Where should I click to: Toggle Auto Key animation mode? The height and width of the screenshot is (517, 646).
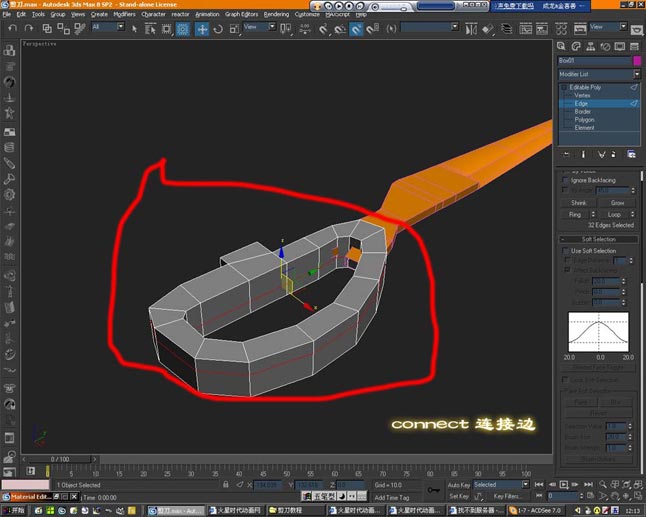[x=459, y=485]
